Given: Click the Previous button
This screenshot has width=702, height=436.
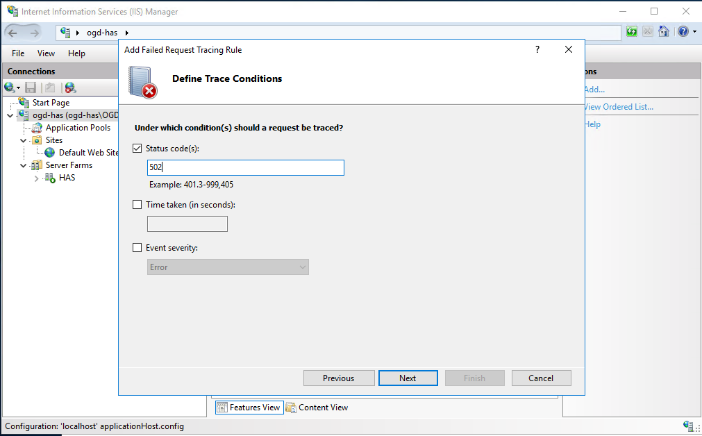Looking at the screenshot, I should tap(338, 378).
